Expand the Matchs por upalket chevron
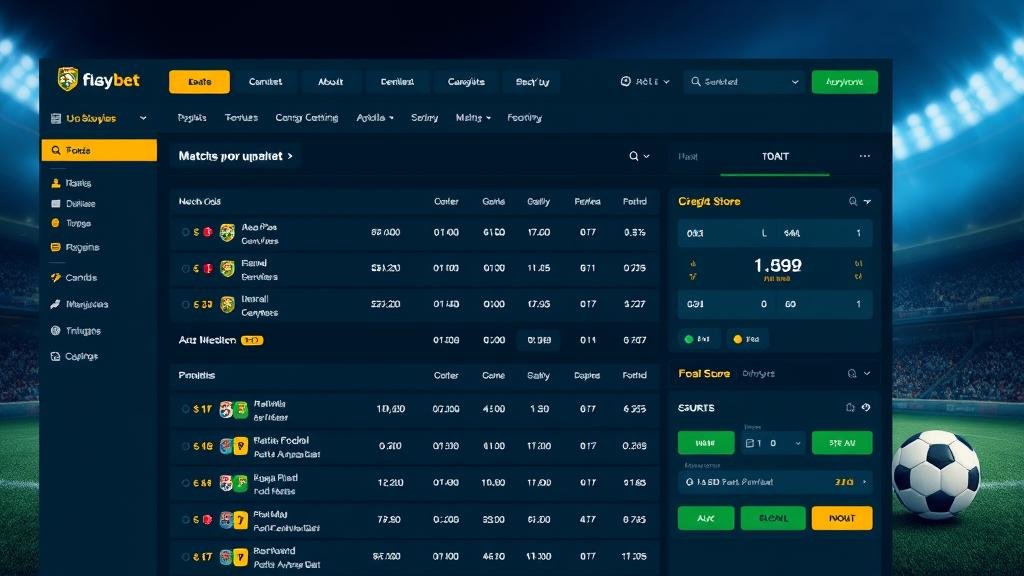1024x576 pixels. pos(290,156)
